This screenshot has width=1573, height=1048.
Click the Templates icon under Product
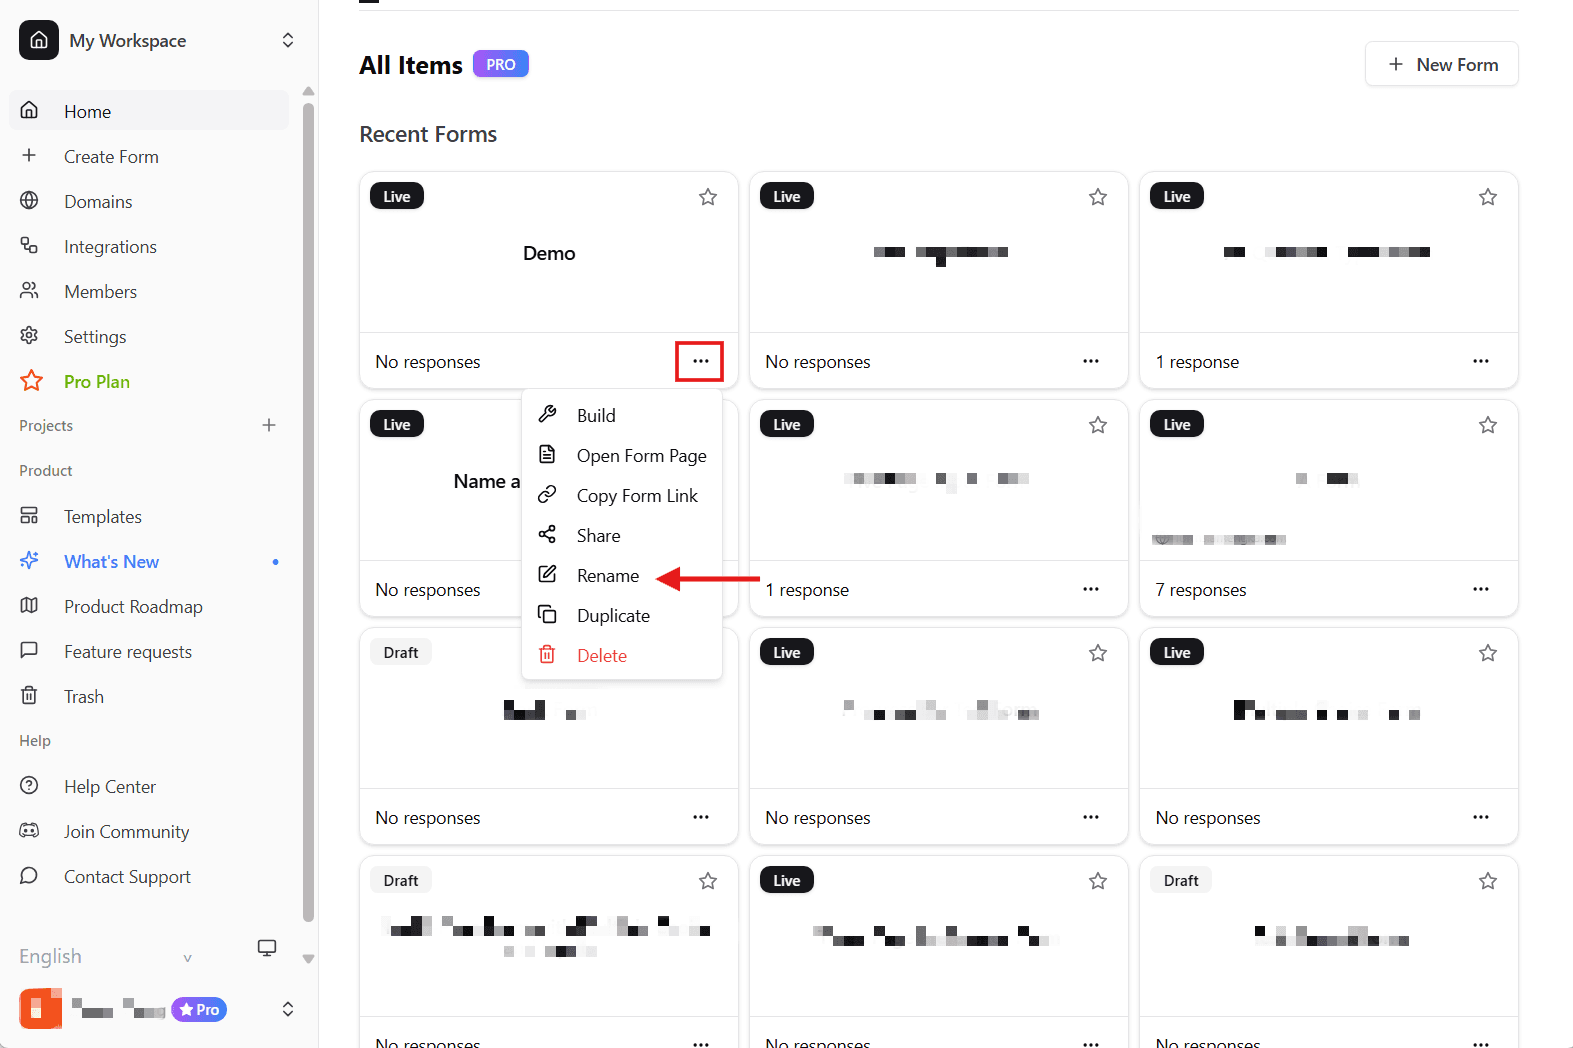(30, 516)
